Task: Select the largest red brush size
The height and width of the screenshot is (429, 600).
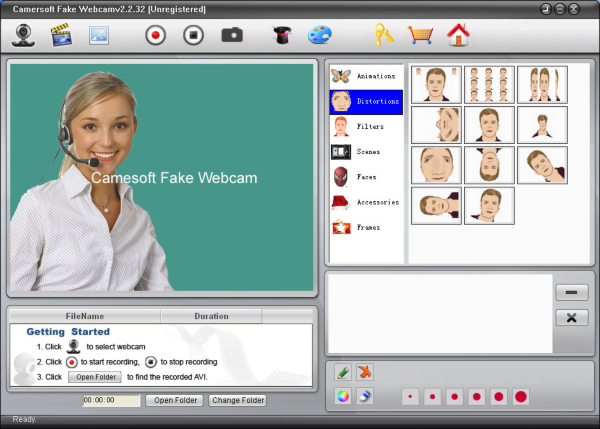Action: tap(521, 397)
